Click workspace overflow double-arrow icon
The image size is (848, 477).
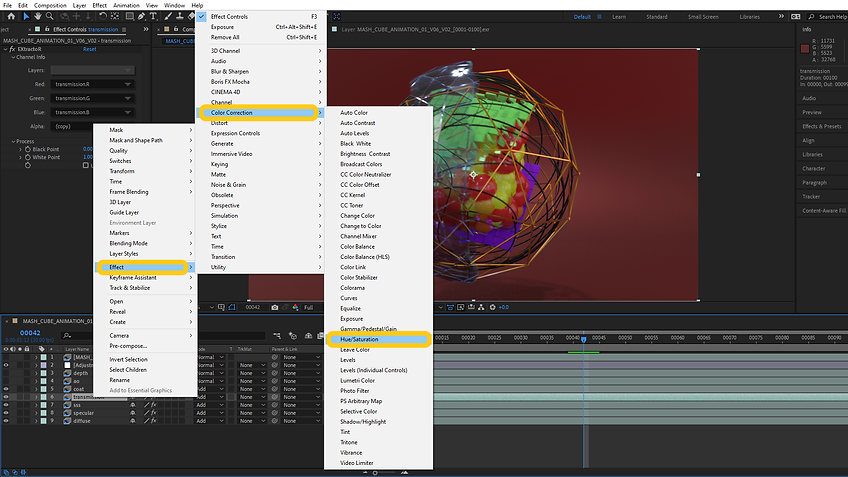pos(781,17)
